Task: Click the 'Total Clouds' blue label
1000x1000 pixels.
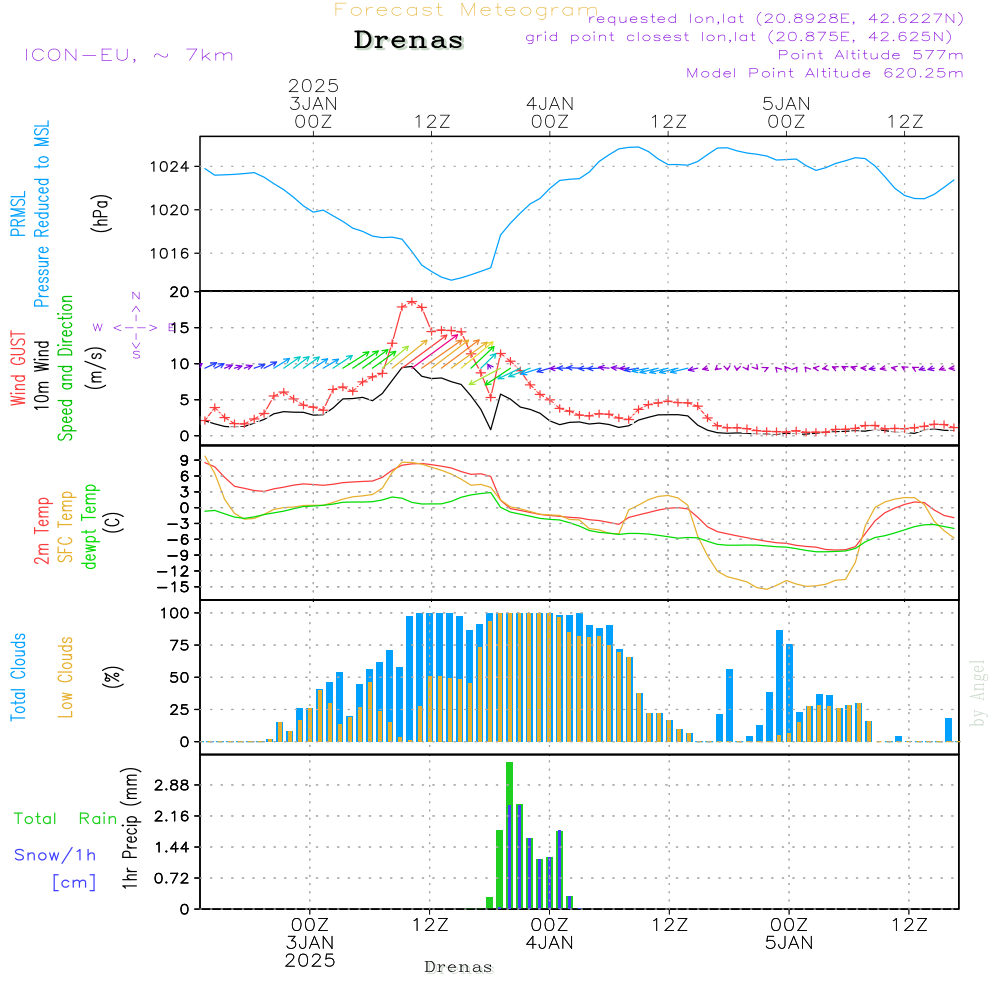Action: (18, 677)
